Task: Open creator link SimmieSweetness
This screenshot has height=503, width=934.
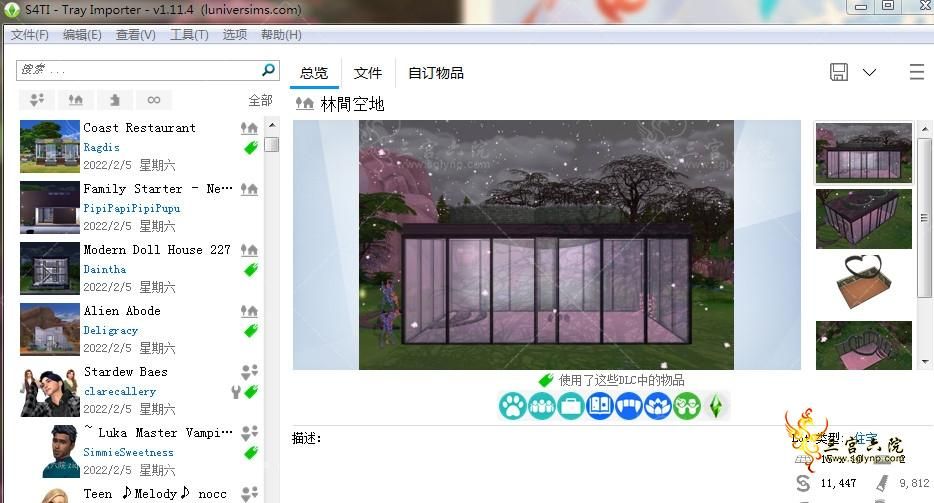Action: coord(129,452)
